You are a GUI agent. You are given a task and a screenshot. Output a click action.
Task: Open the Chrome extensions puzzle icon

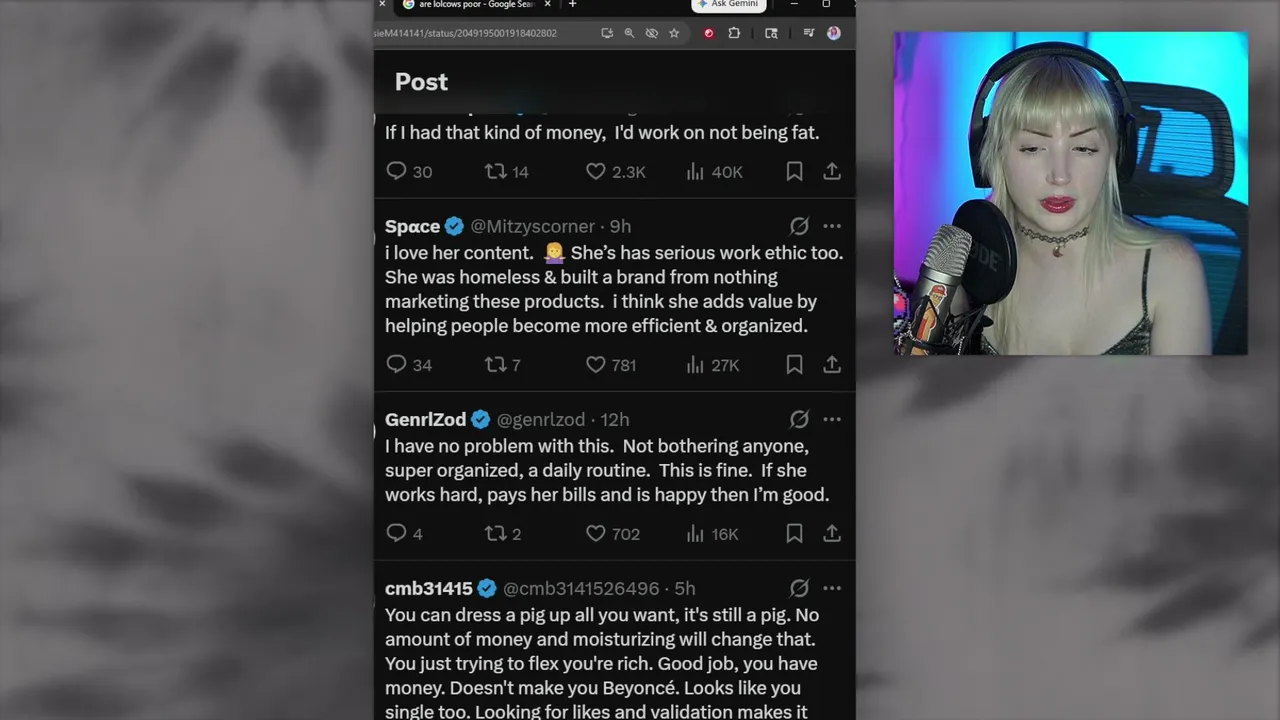(734, 33)
